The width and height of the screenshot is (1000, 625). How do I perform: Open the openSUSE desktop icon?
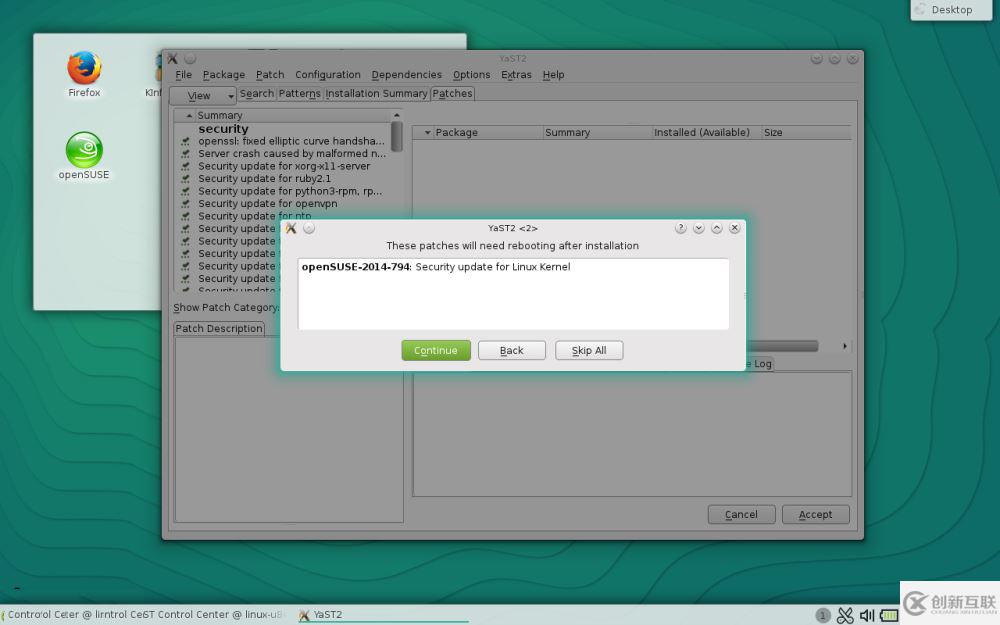[x=84, y=156]
